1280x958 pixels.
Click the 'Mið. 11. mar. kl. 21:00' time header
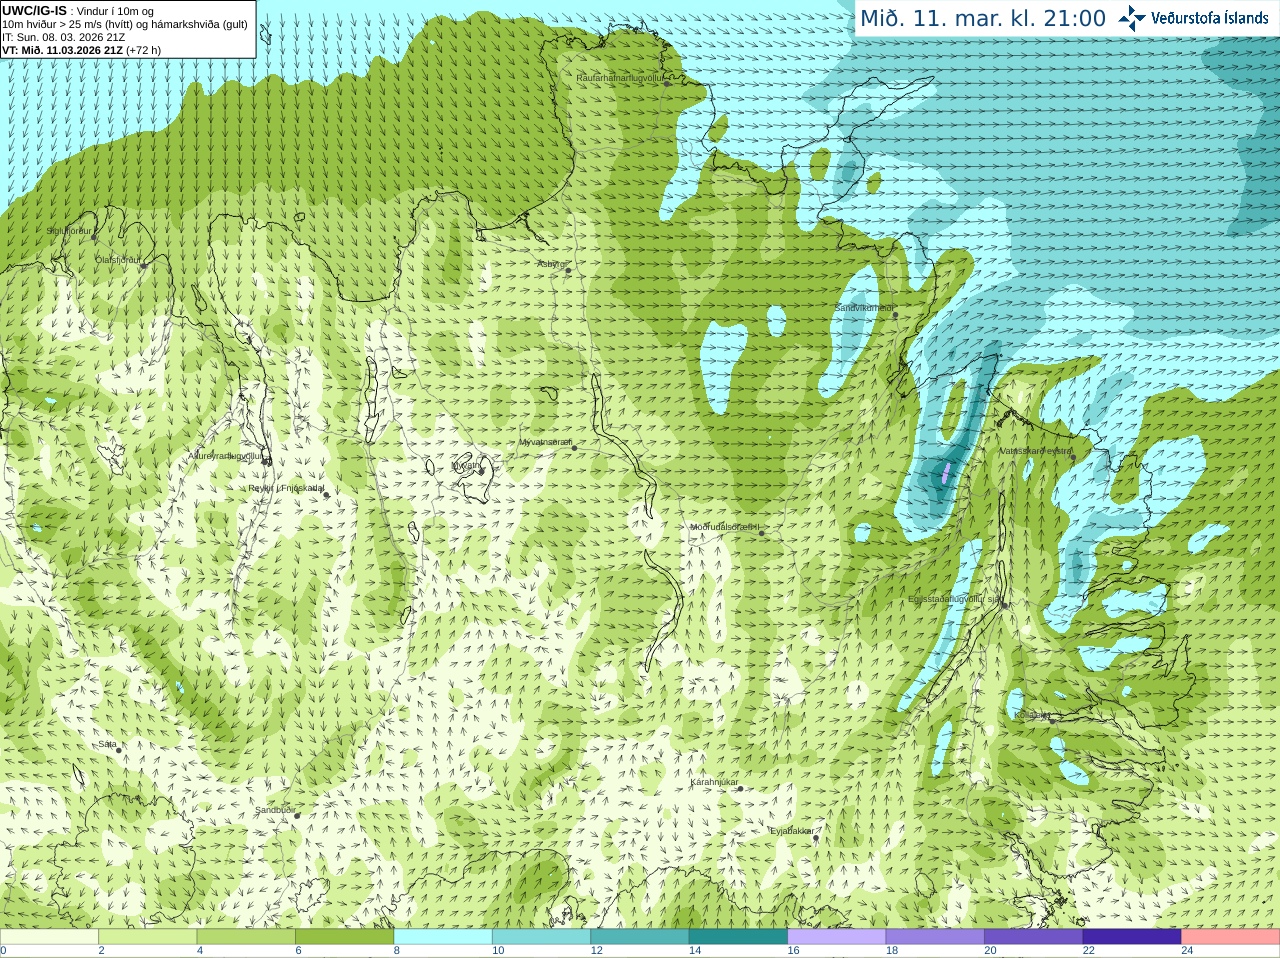[983, 18]
